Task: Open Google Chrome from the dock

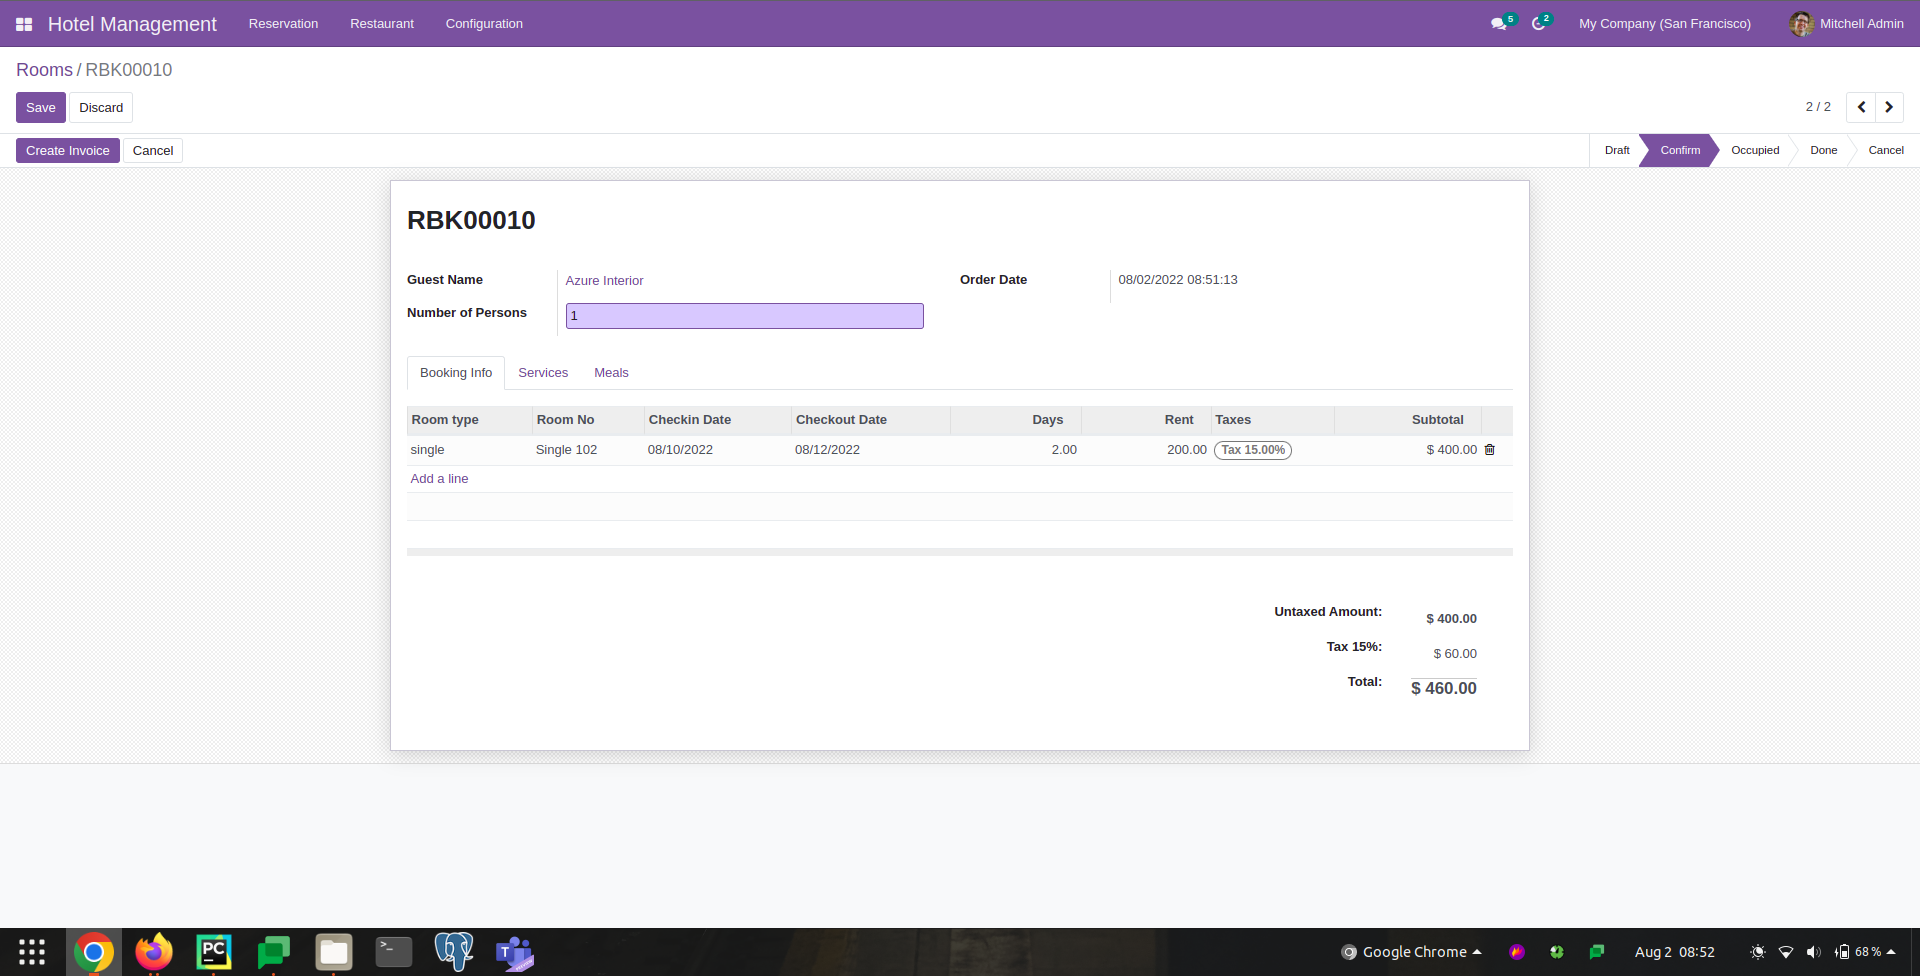Action: 94,952
